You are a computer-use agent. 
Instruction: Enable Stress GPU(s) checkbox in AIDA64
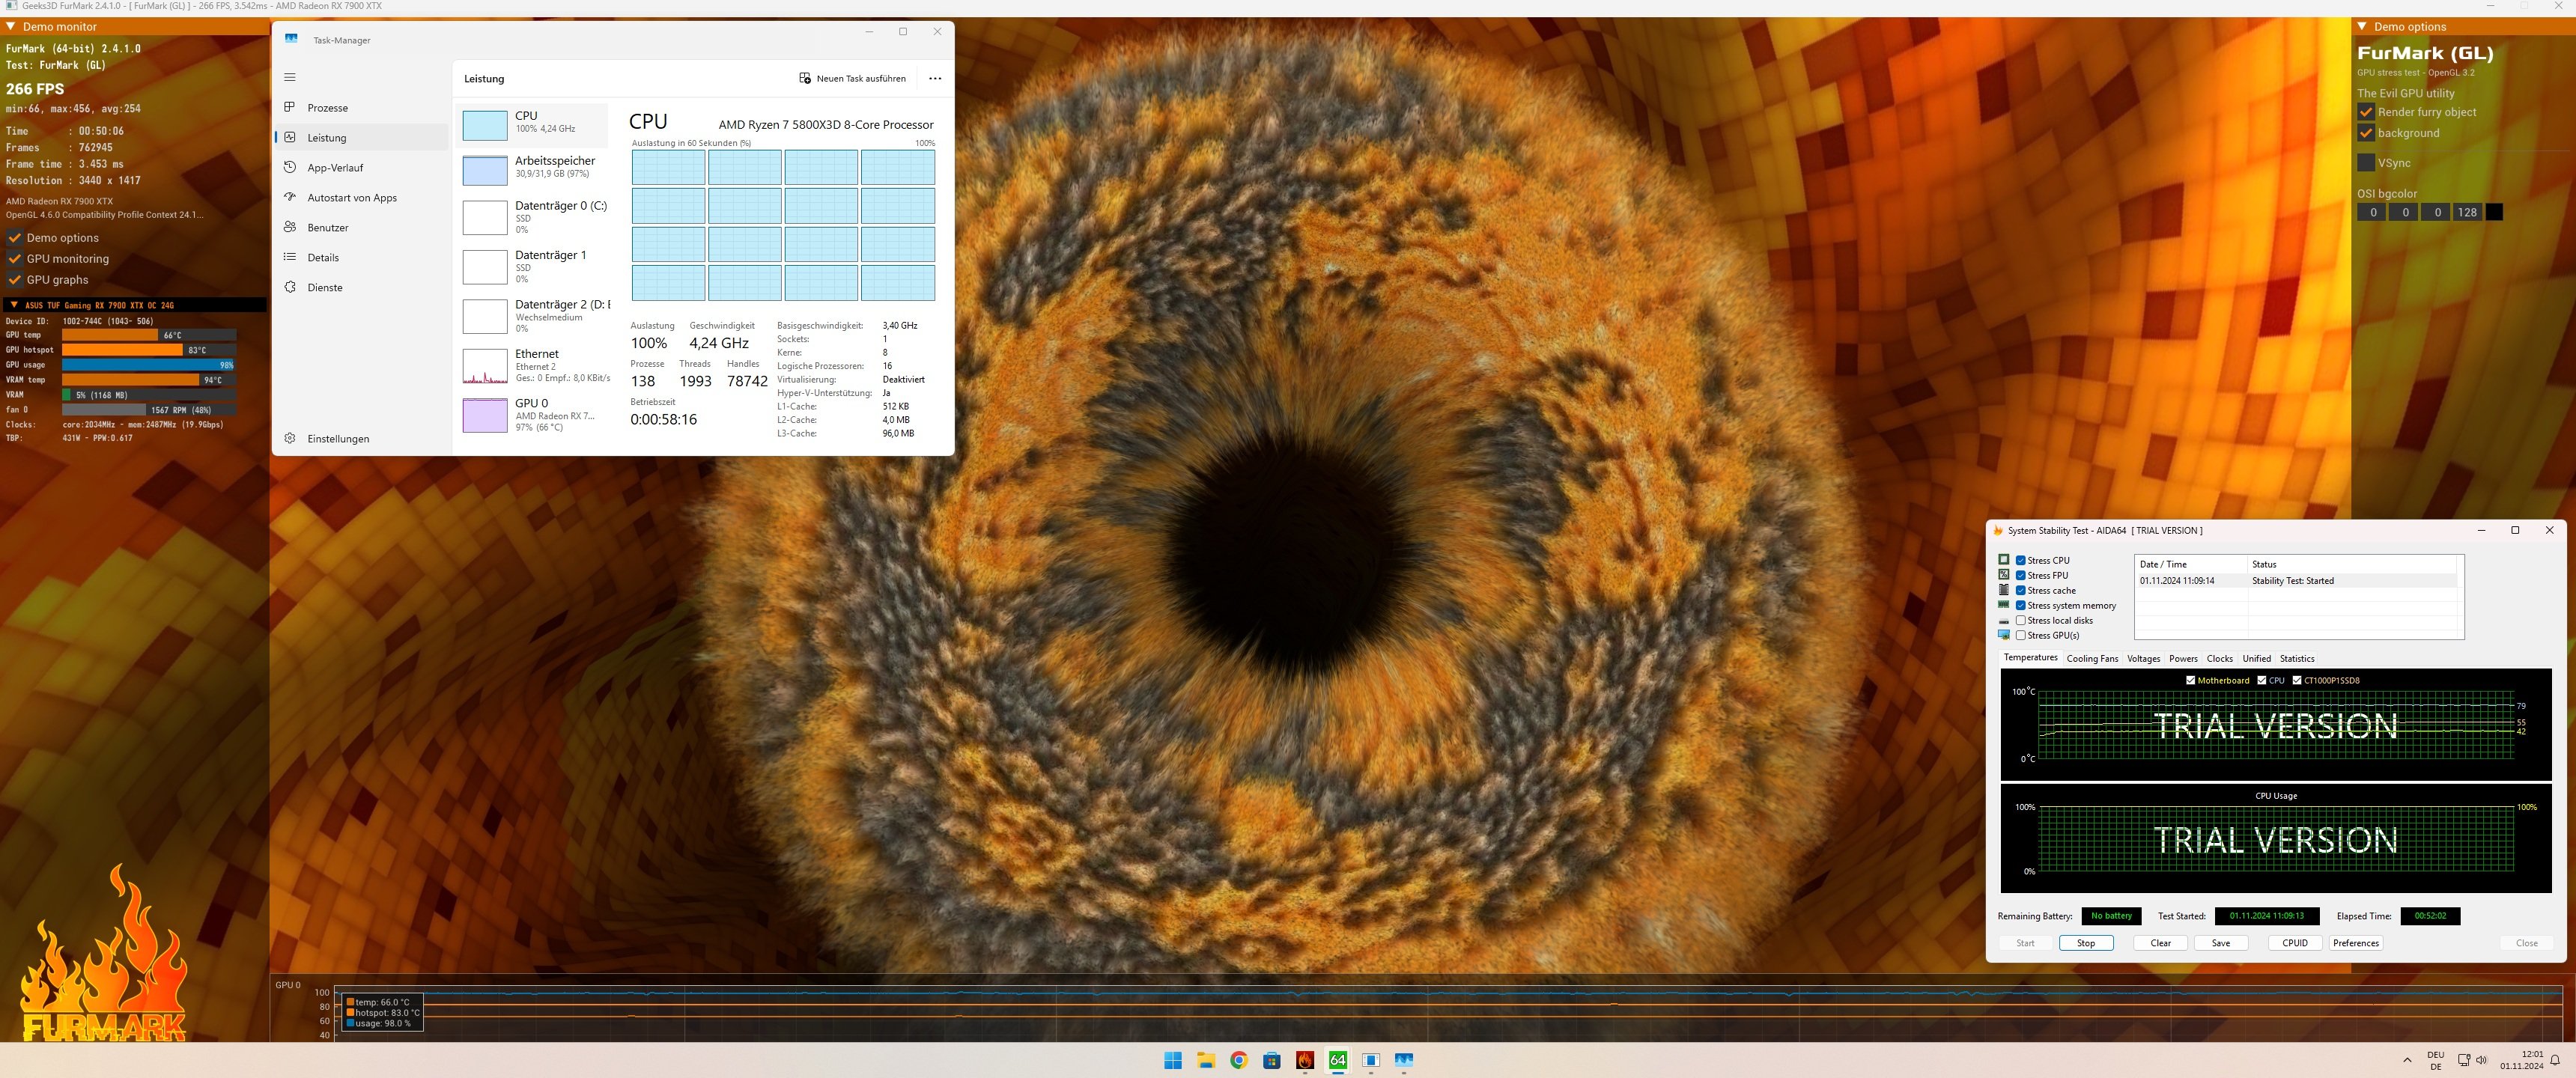pyautogui.click(x=2021, y=635)
